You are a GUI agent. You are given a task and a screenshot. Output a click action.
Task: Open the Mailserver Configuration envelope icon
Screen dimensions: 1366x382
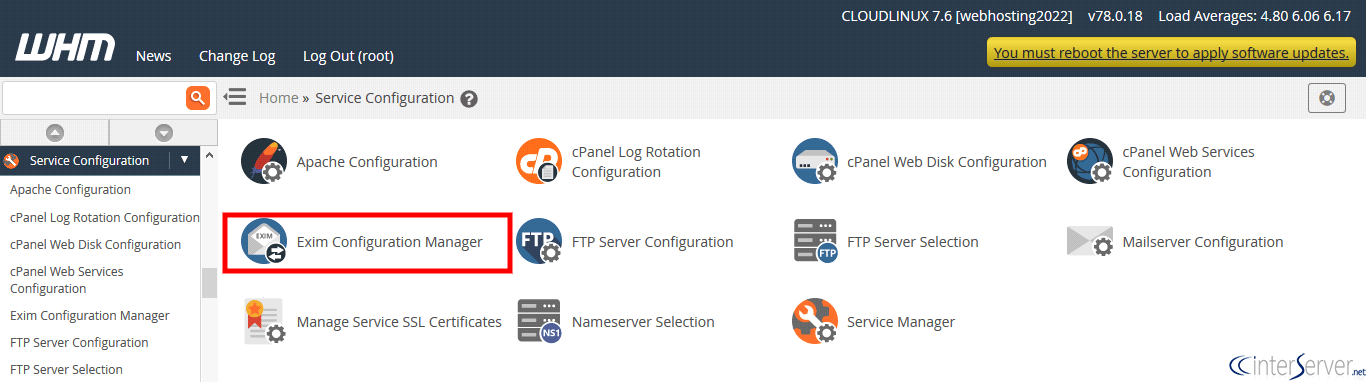(x=1089, y=242)
